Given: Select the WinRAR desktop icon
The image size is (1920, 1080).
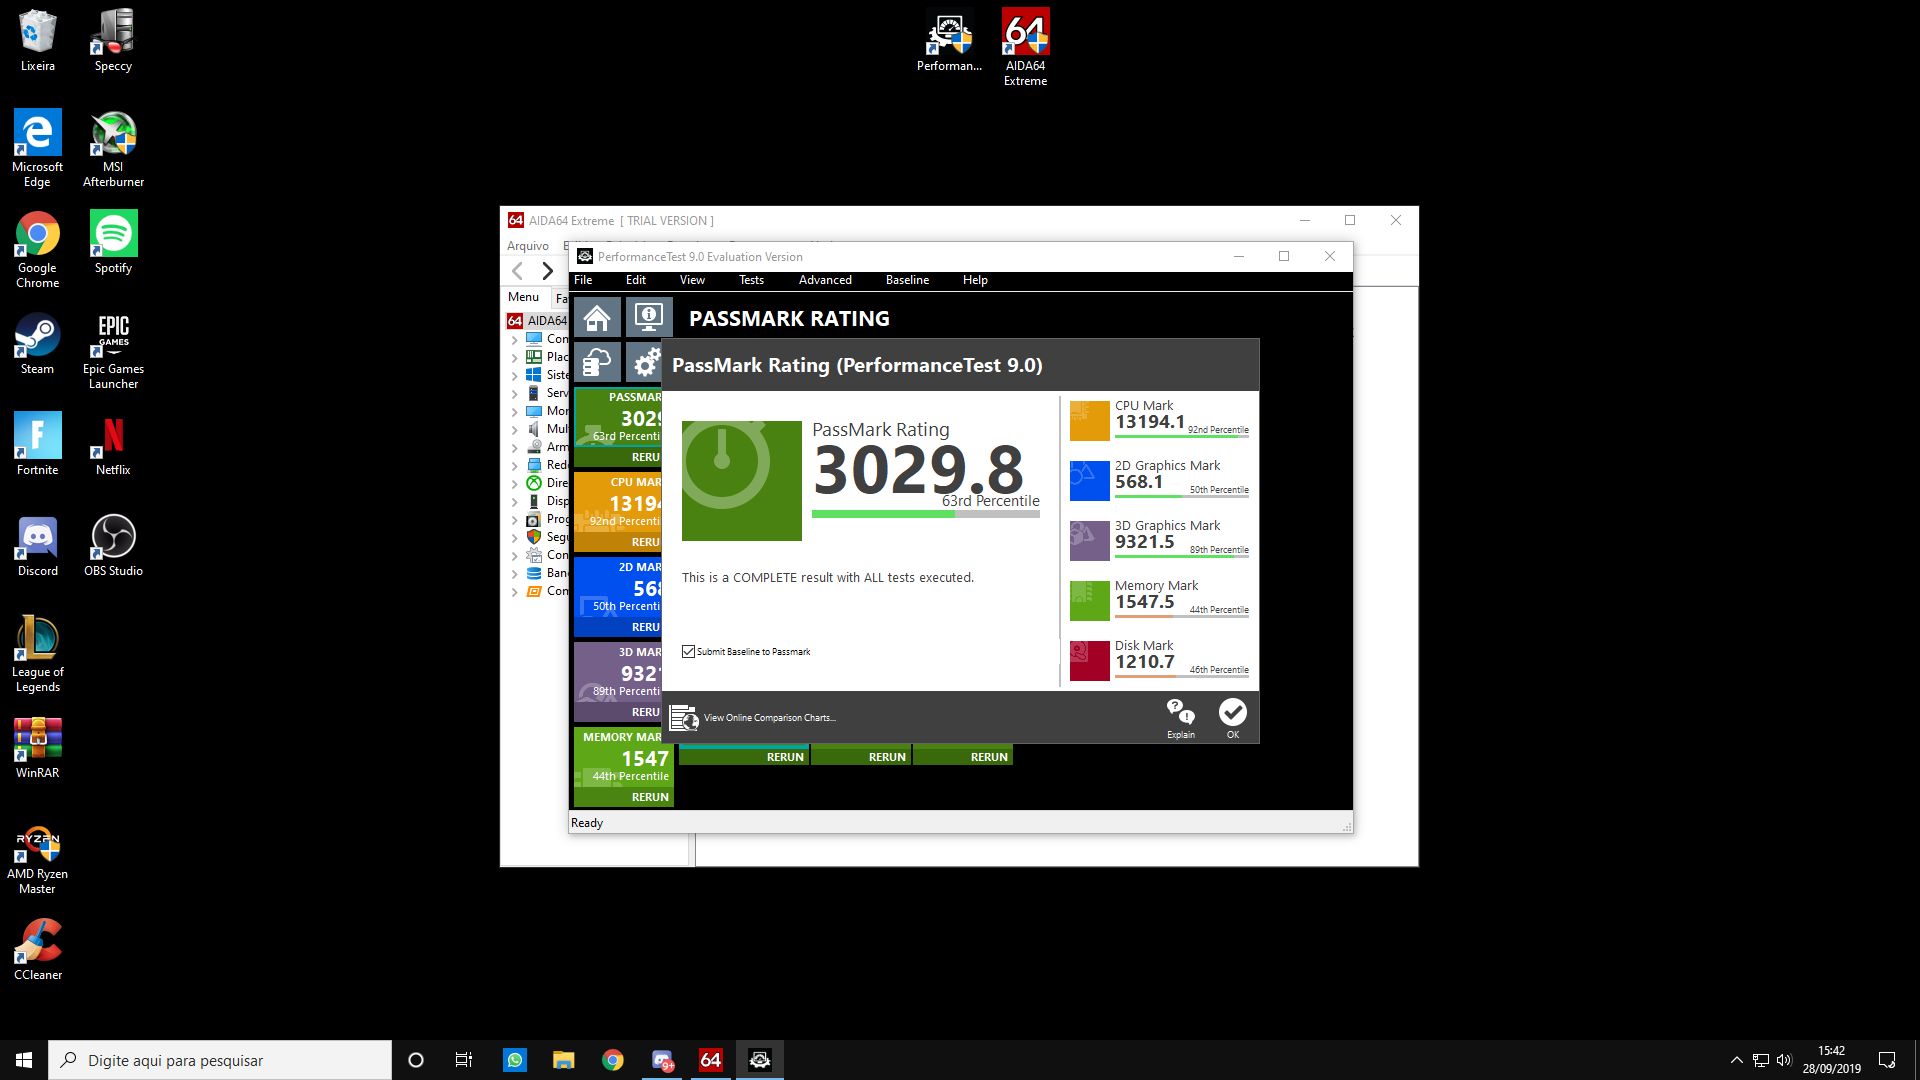Looking at the screenshot, I should pos(37,748).
